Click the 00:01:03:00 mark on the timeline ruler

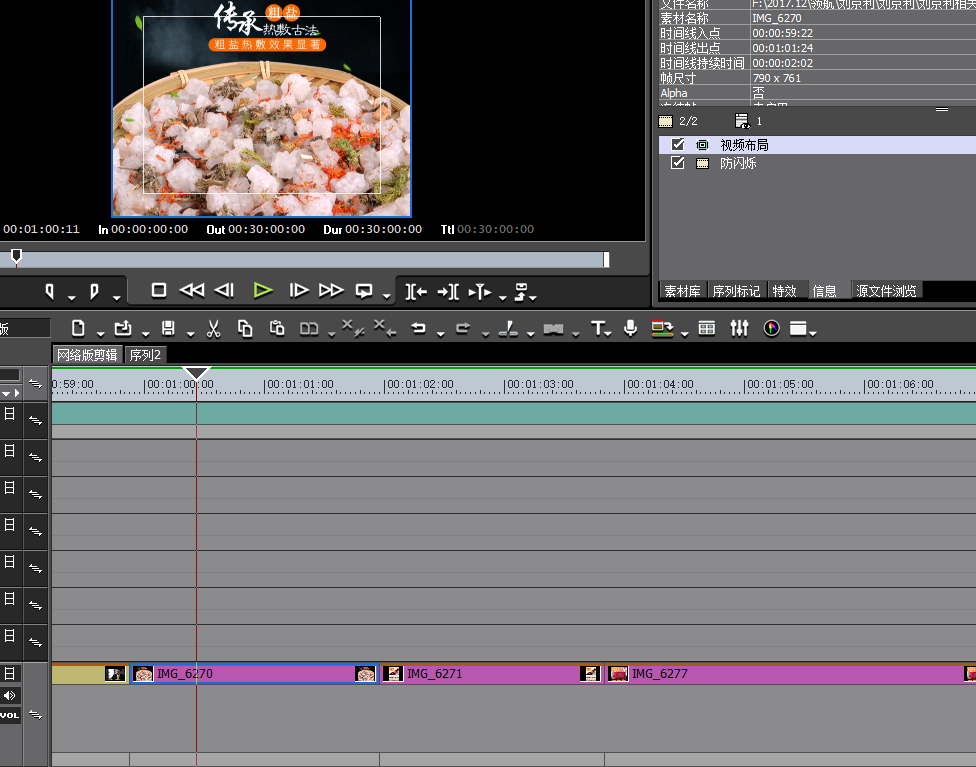click(x=540, y=384)
